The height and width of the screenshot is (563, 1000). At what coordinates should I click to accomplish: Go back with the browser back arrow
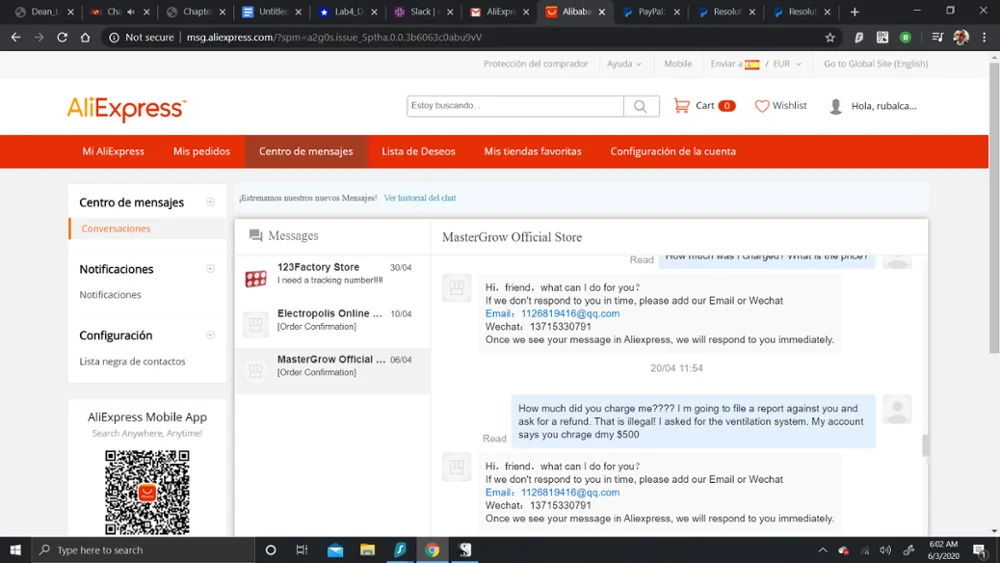(16, 38)
